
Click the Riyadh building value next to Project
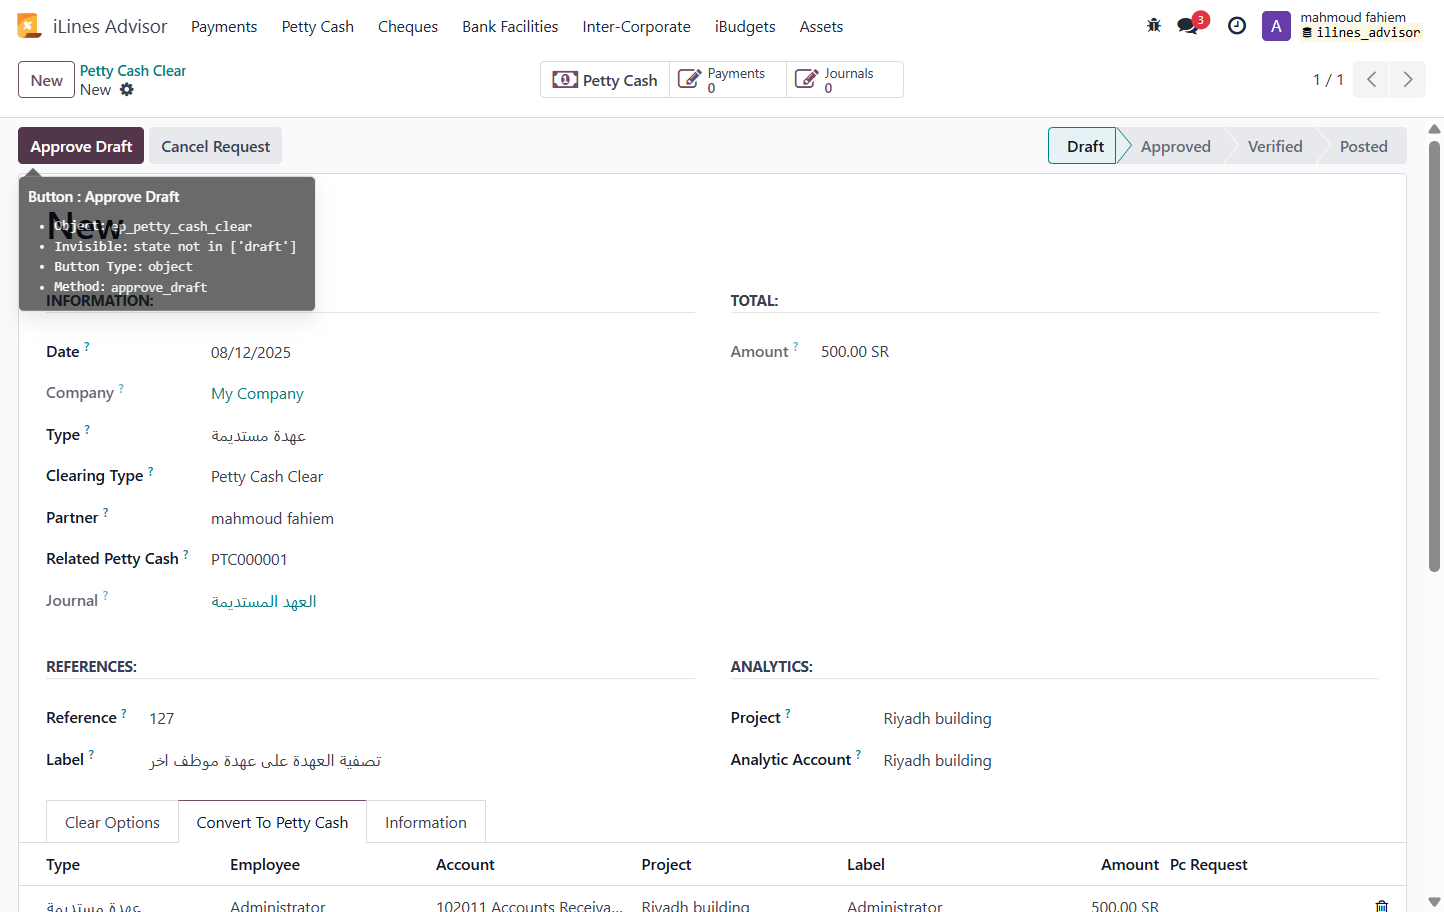click(x=938, y=719)
